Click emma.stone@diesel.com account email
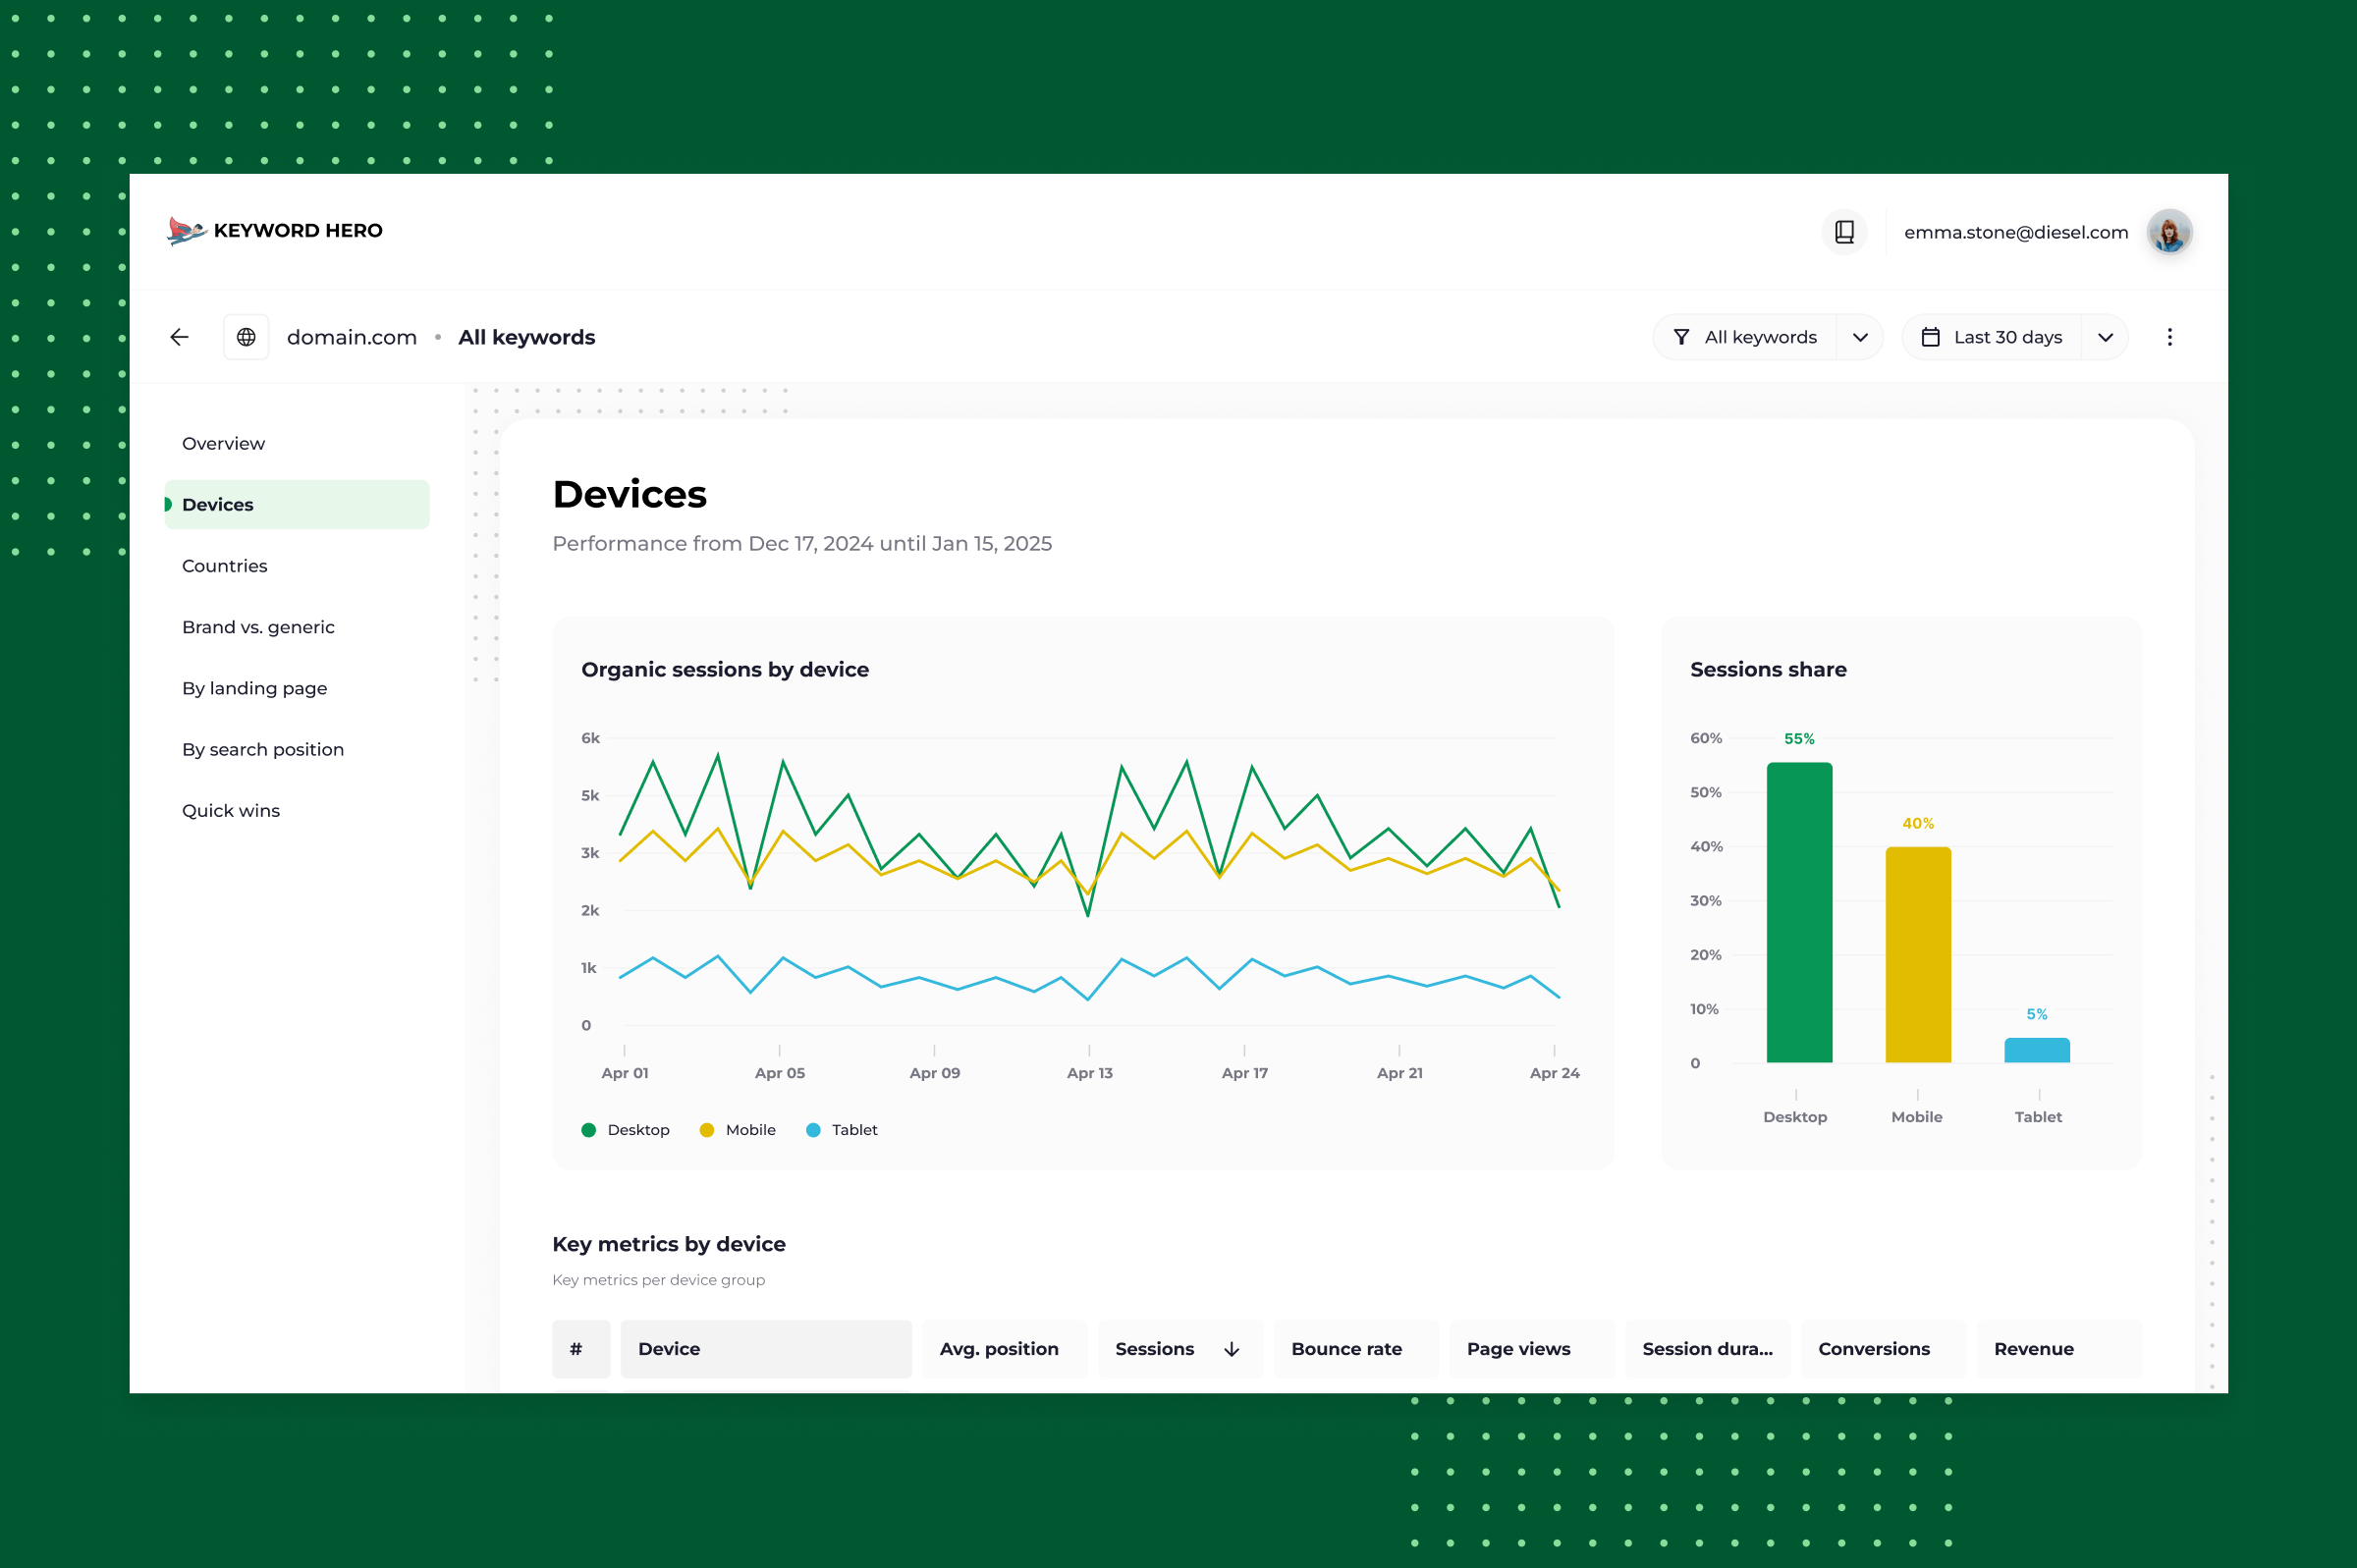The height and width of the screenshot is (1568, 2357). (2016, 232)
